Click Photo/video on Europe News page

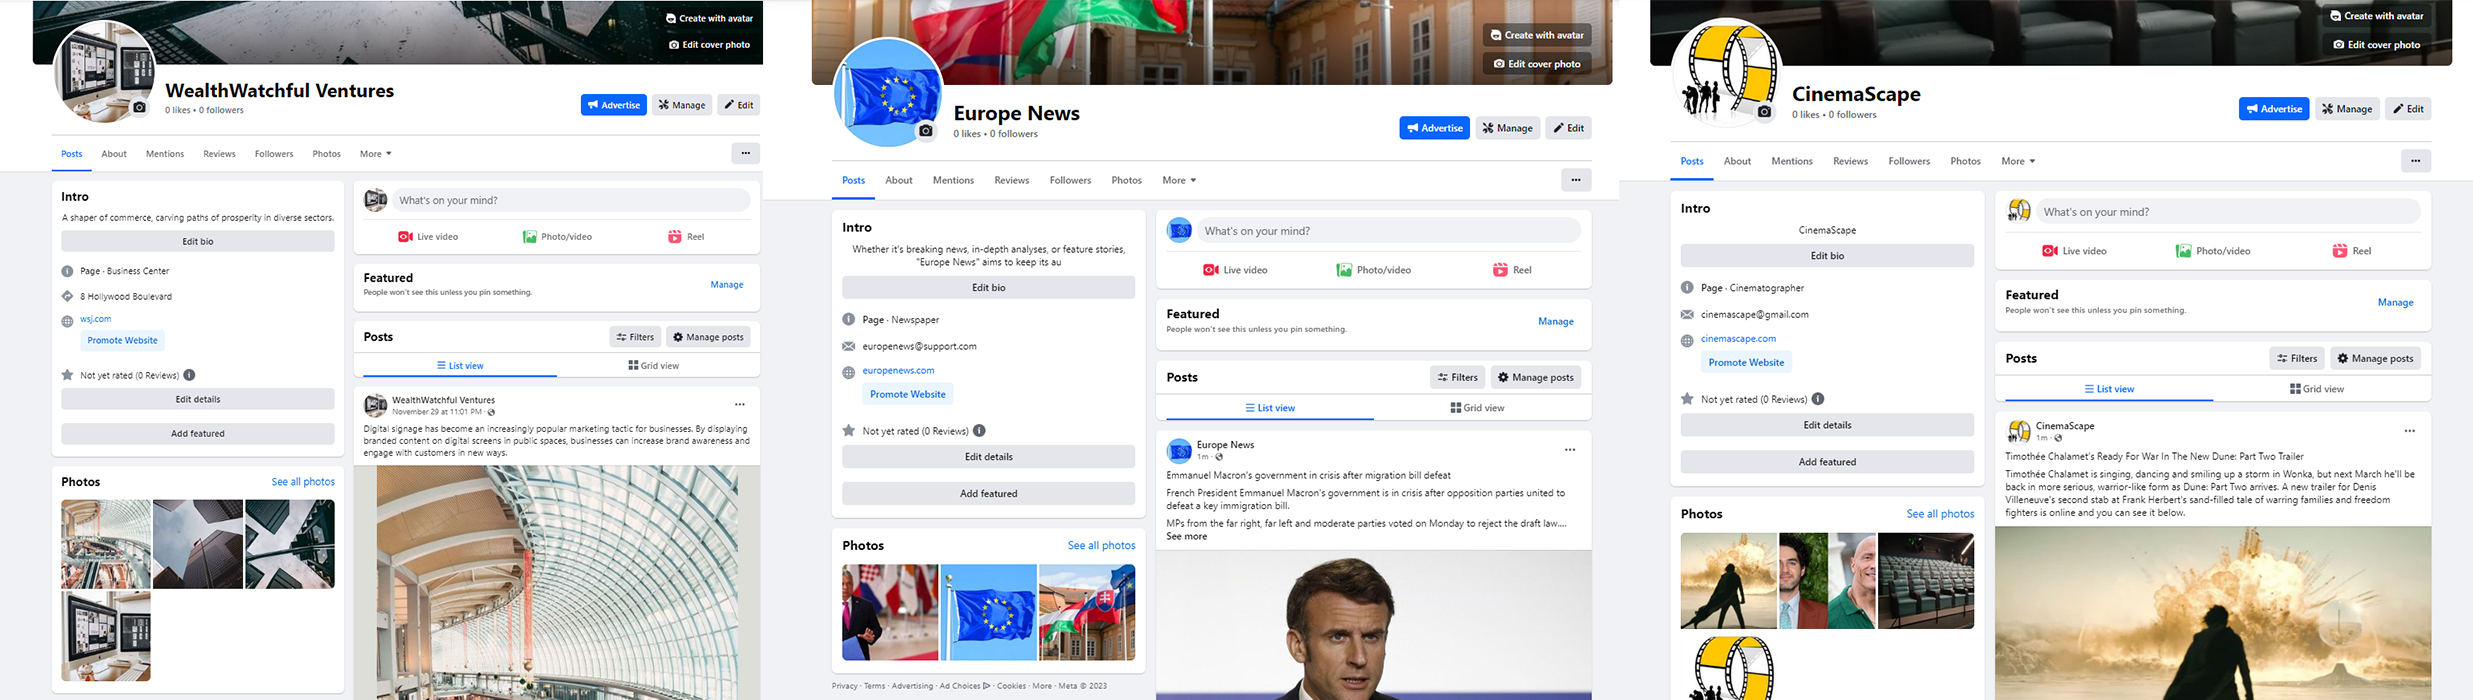(1374, 270)
